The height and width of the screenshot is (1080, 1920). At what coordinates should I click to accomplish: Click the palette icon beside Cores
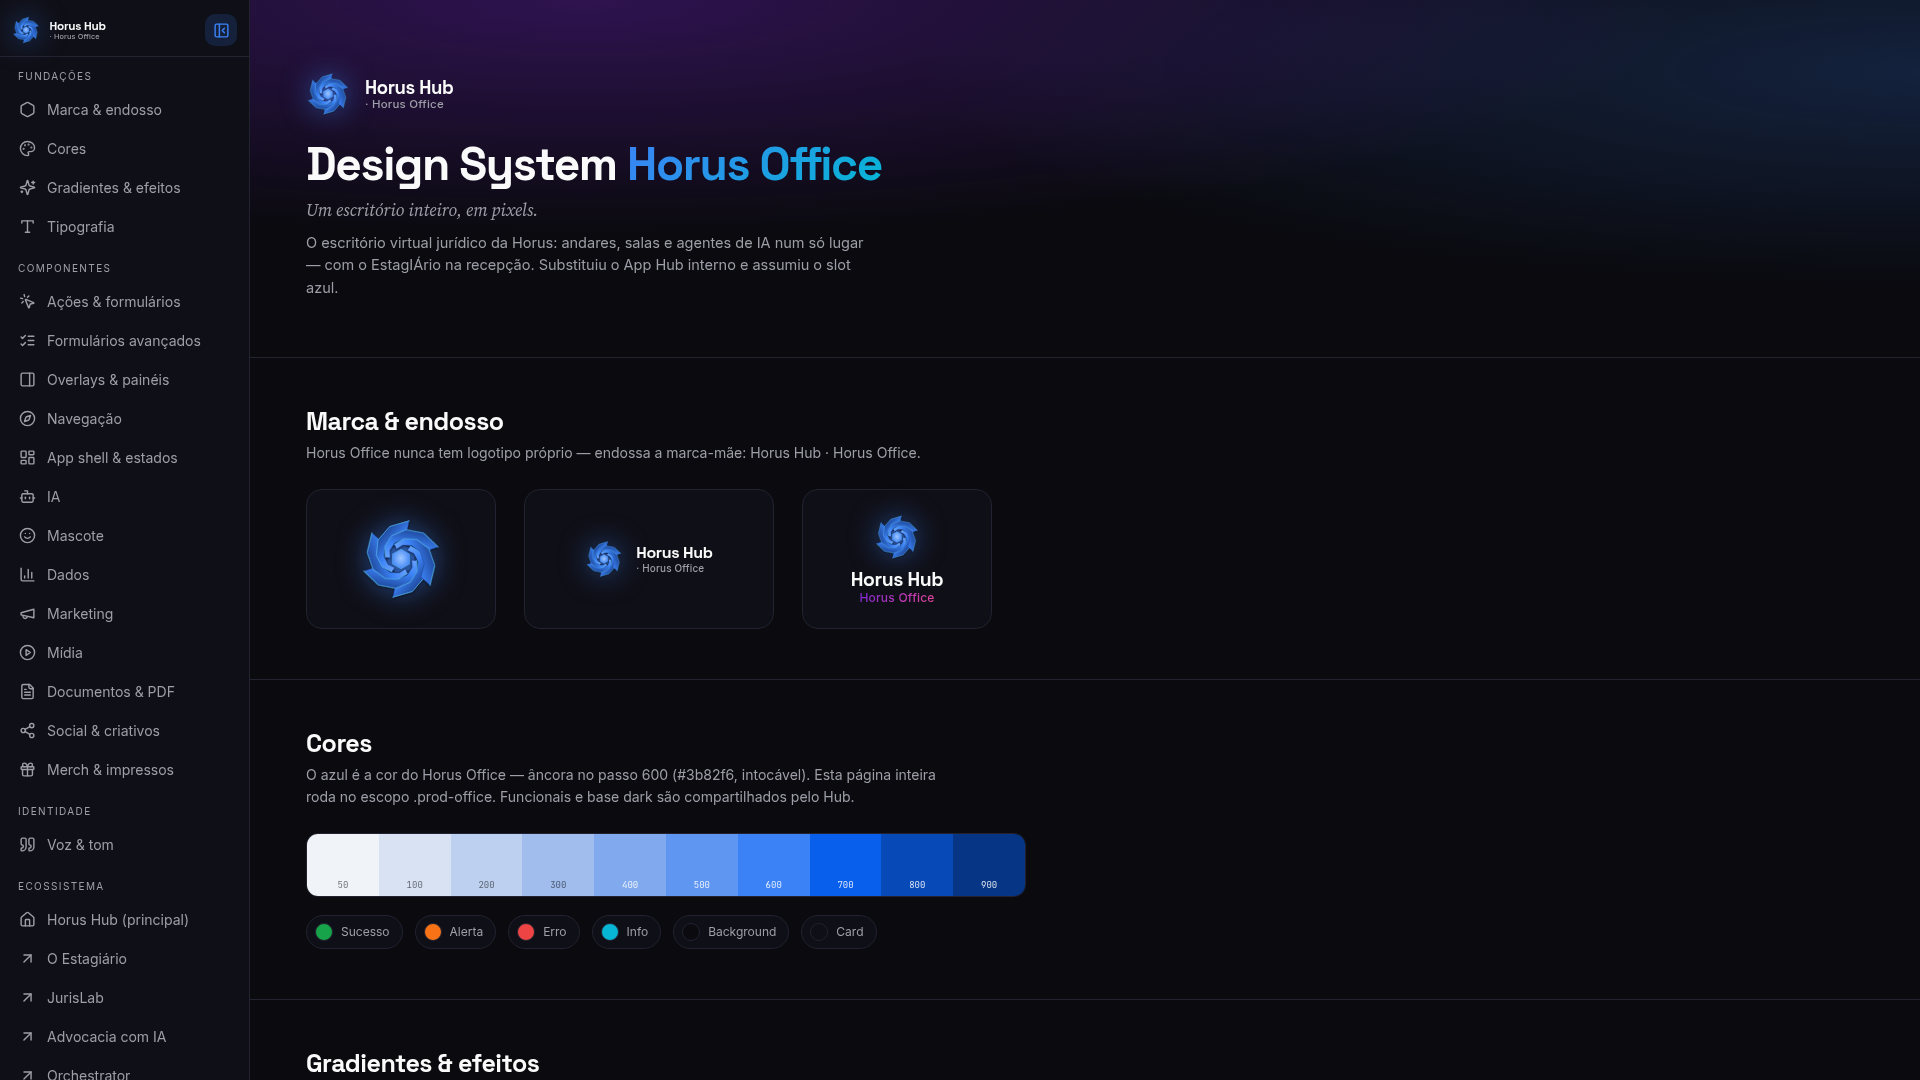click(x=27, y=149)
